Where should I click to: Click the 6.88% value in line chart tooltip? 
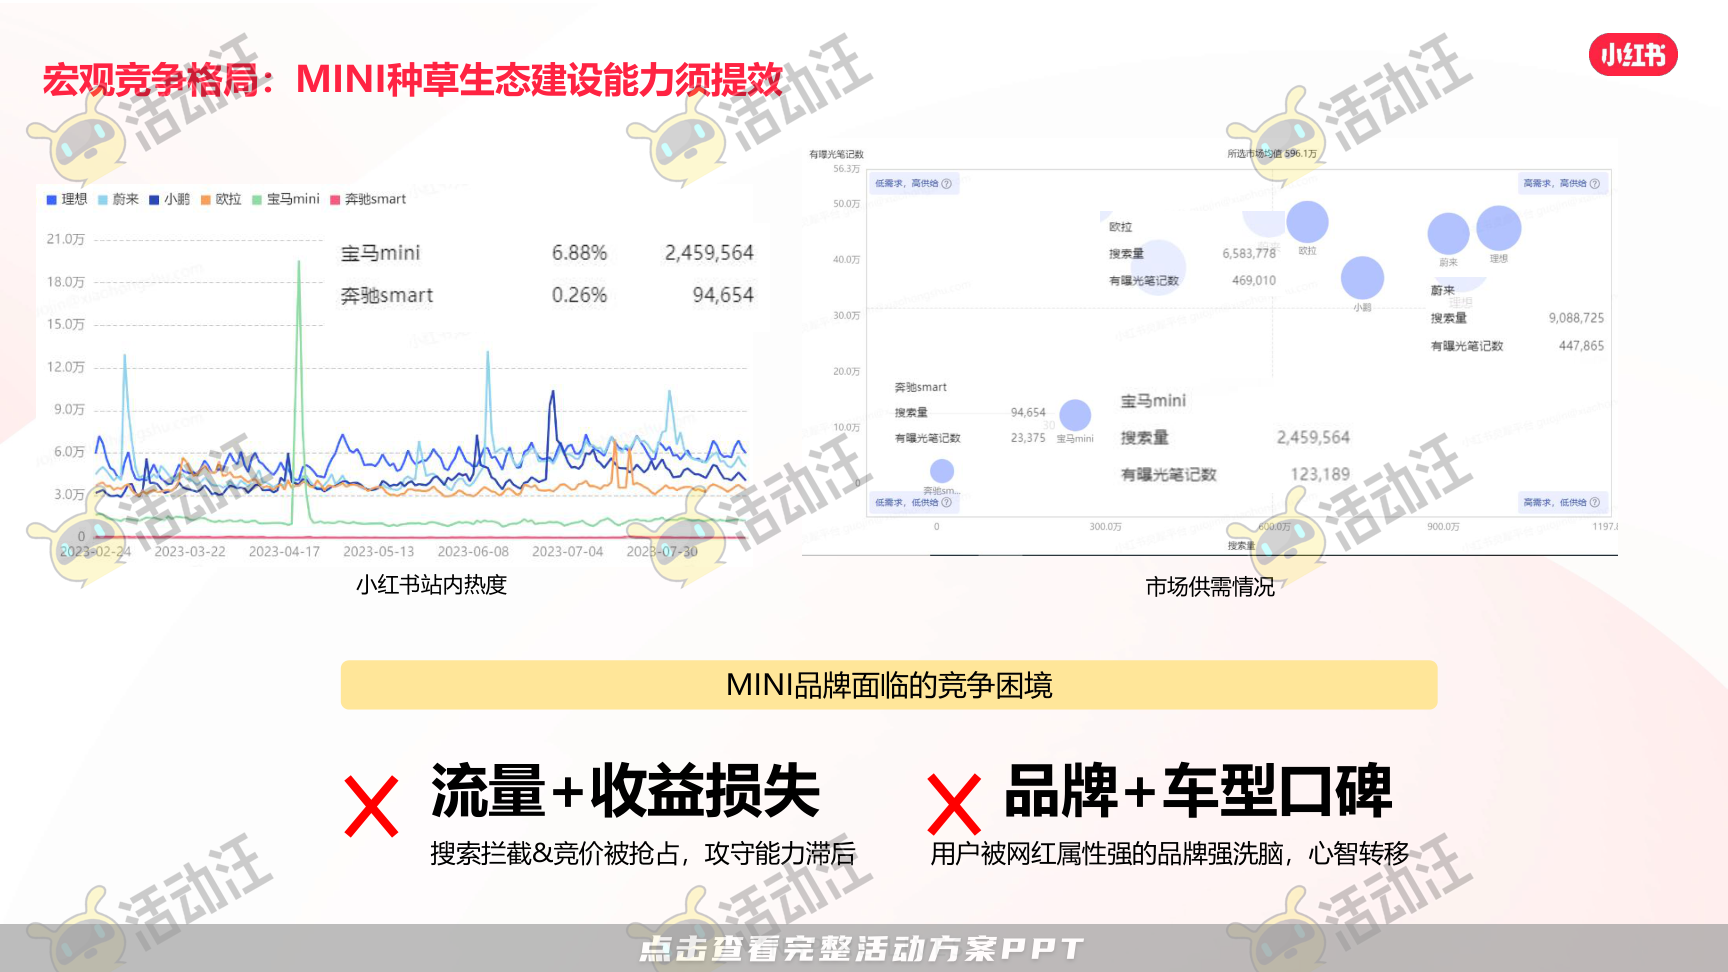click(580, 253)
